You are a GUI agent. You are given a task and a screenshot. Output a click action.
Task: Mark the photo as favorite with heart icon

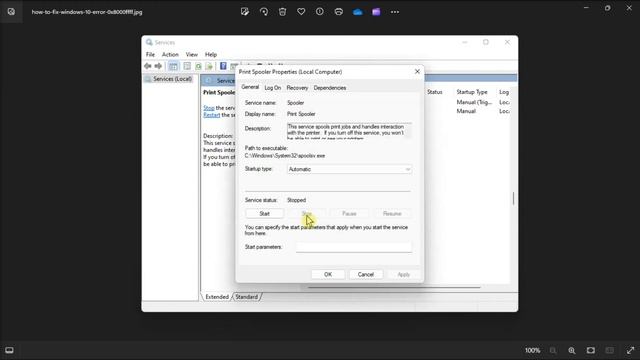301,12
